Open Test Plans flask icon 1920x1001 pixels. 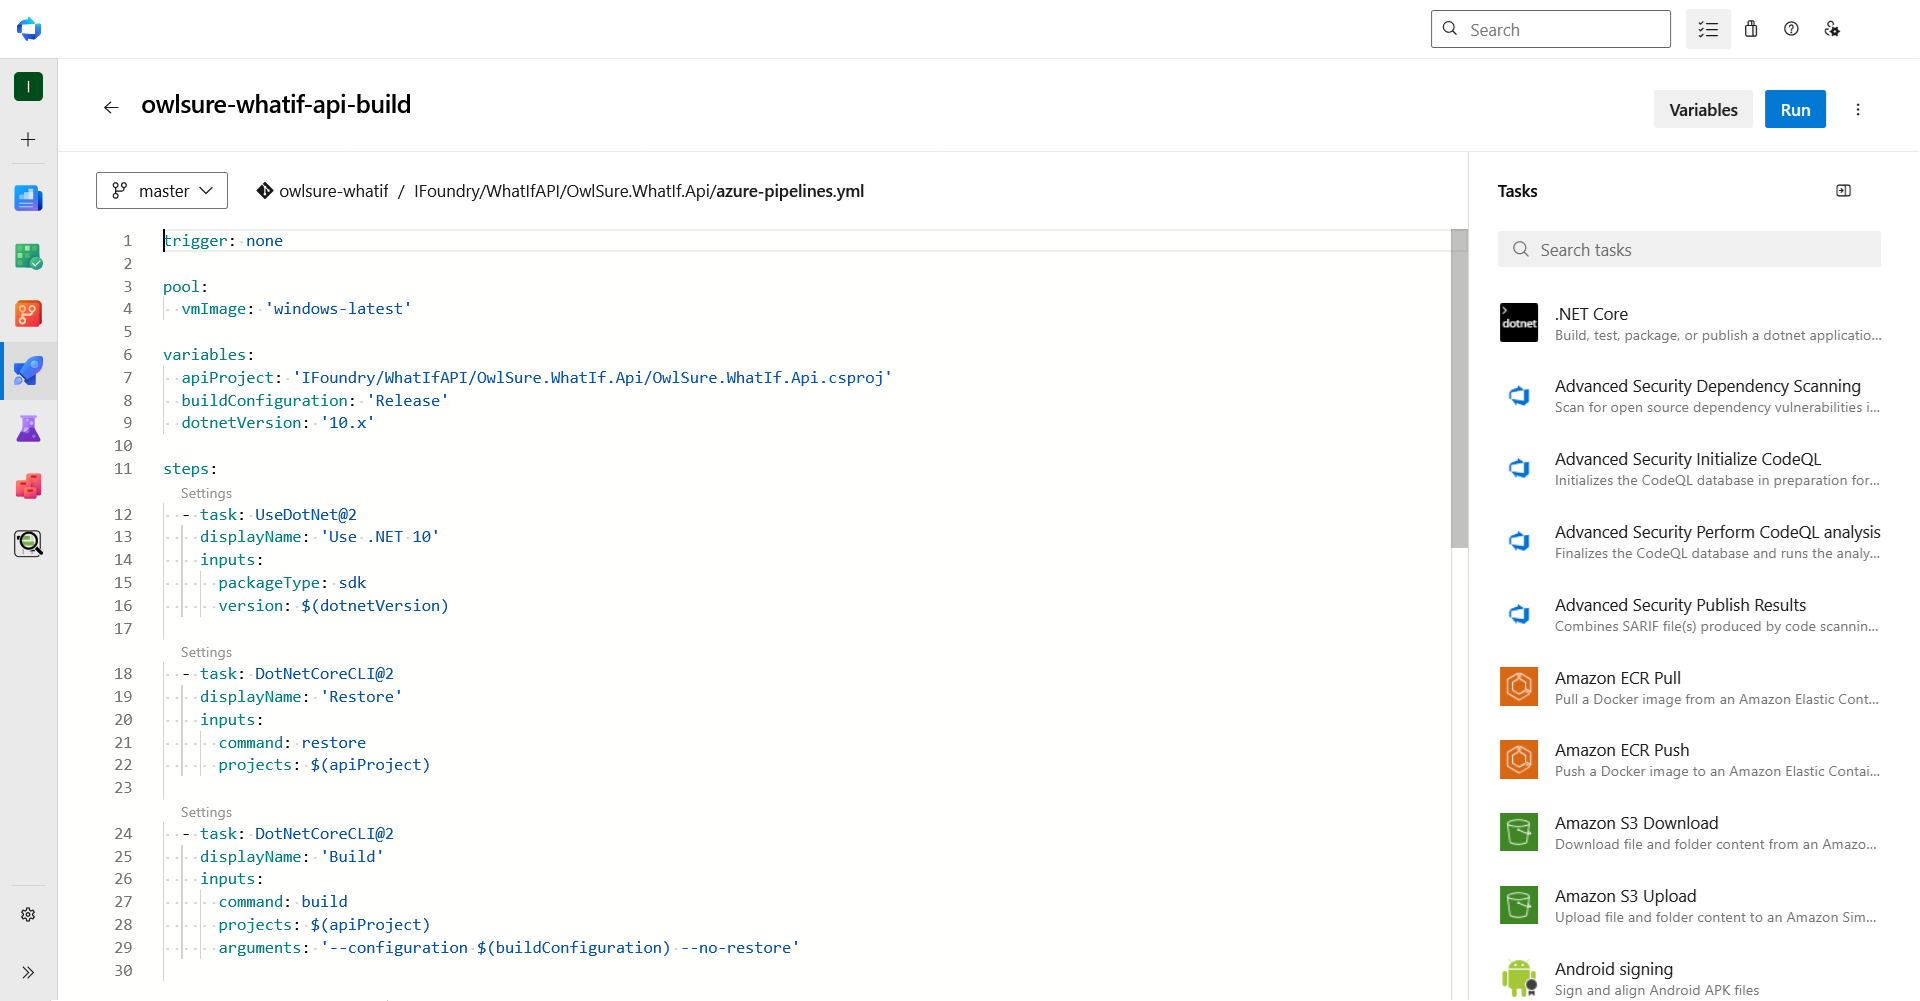pyautogui.click(x=28, y=429)
